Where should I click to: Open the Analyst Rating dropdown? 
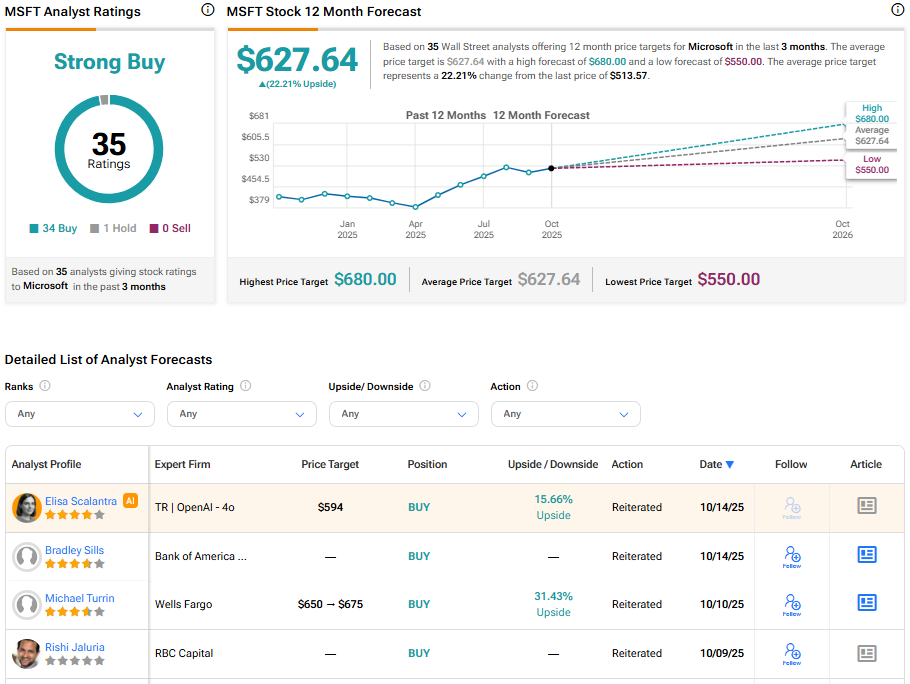(x=242, y=414)
